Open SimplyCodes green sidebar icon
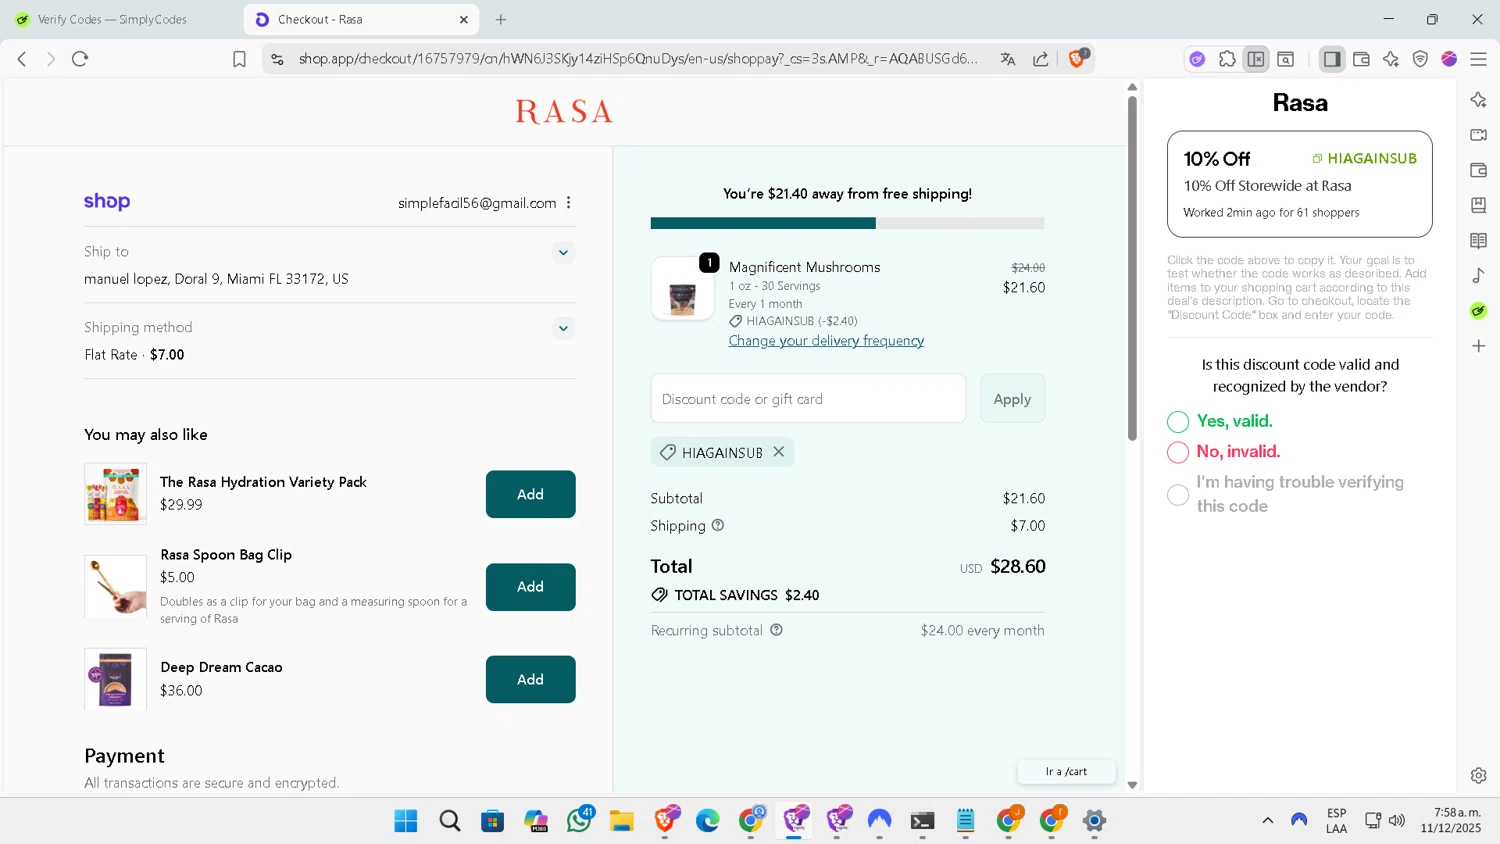Viewport: 1500px width, 844px height. (1479, 311)
